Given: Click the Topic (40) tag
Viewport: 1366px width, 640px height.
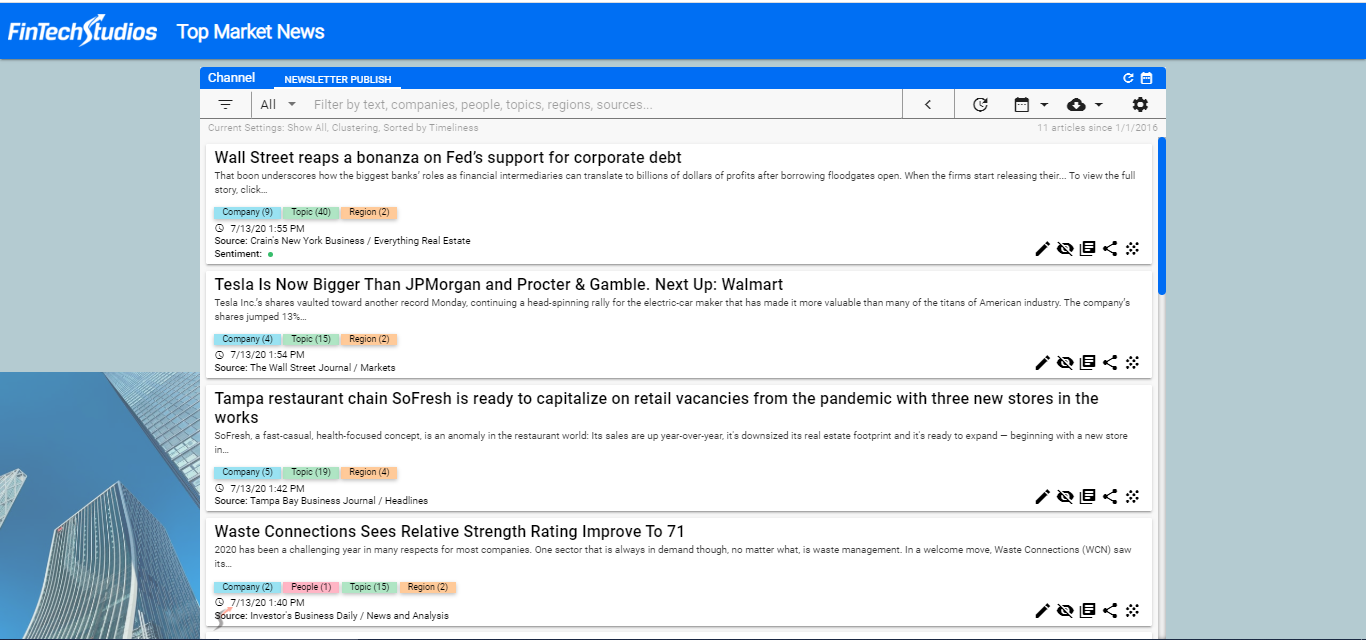Looking at the screenshot, I should coord(310,213).
